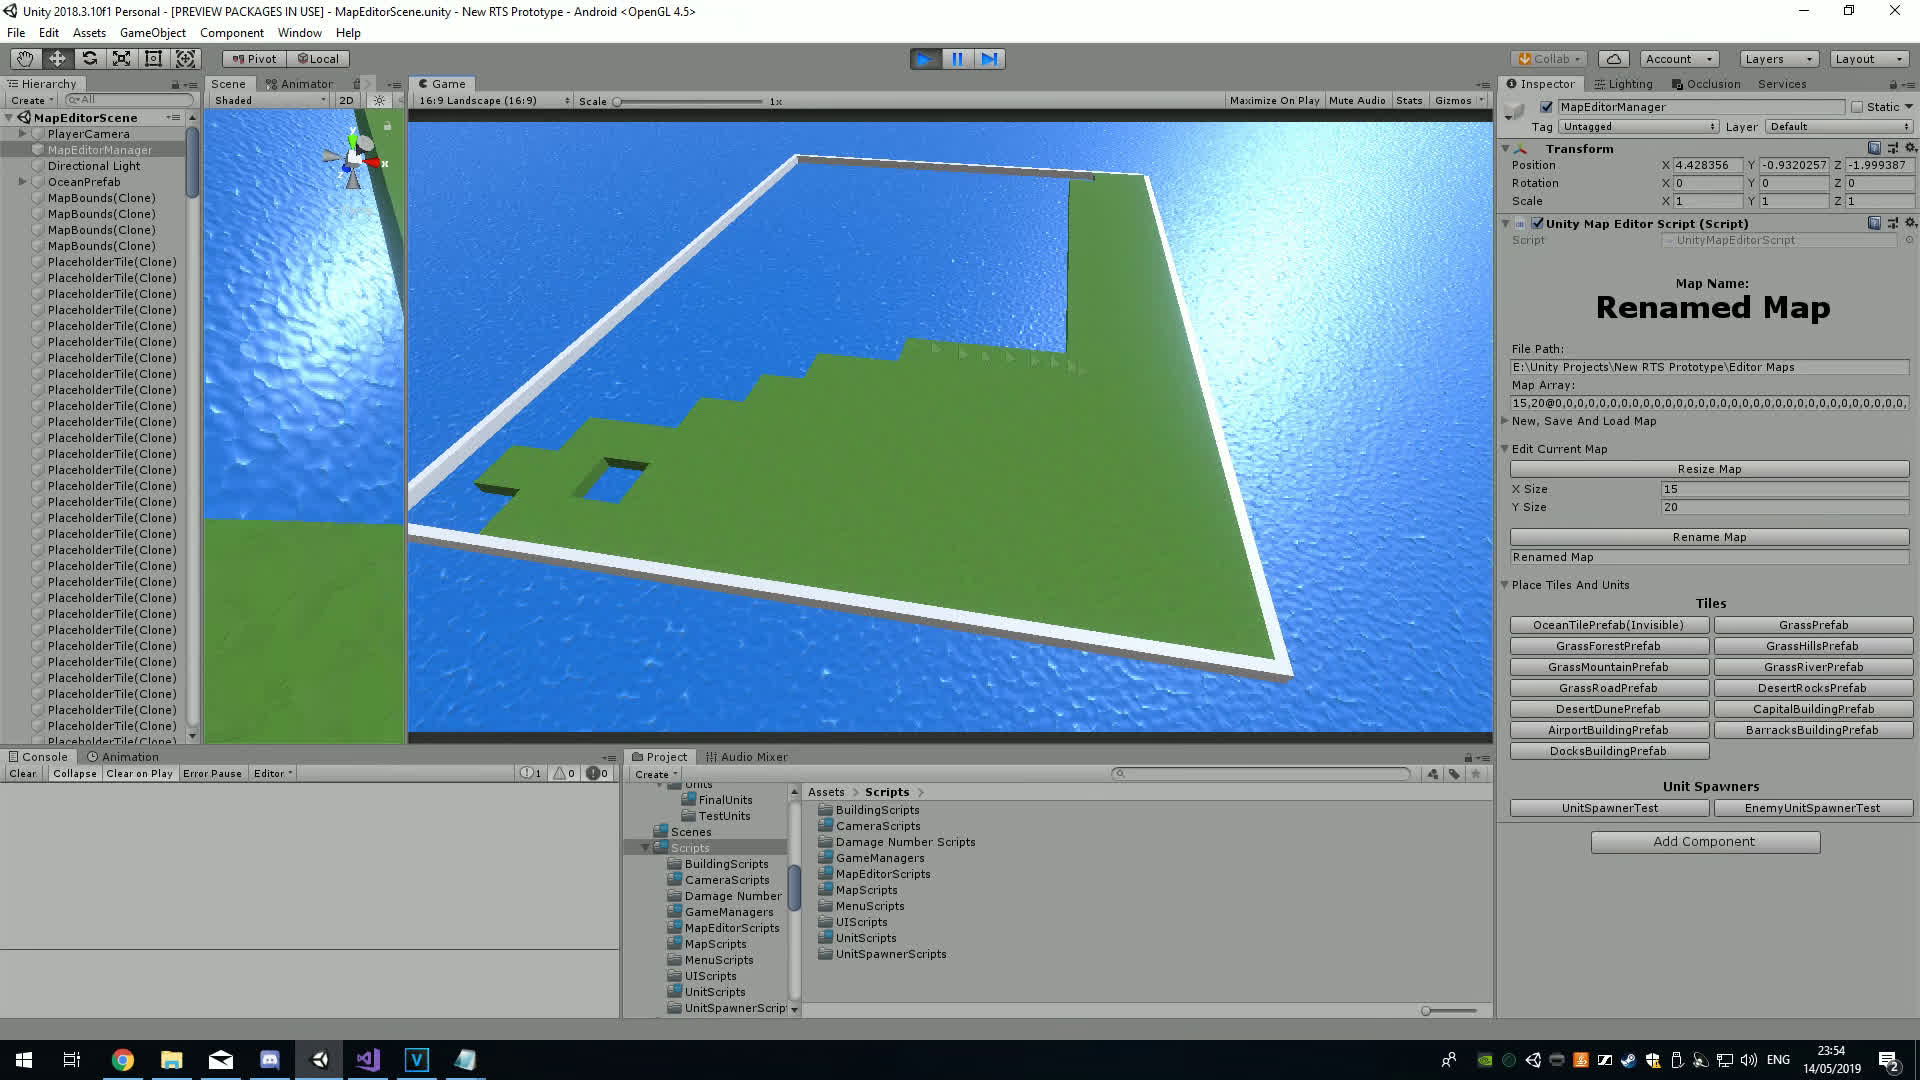Image resolution: width=1920 pixels, height=1080 pixels.
Task: Expand the PlayerCamera hierarchy item
Action: tap(22, 134)
